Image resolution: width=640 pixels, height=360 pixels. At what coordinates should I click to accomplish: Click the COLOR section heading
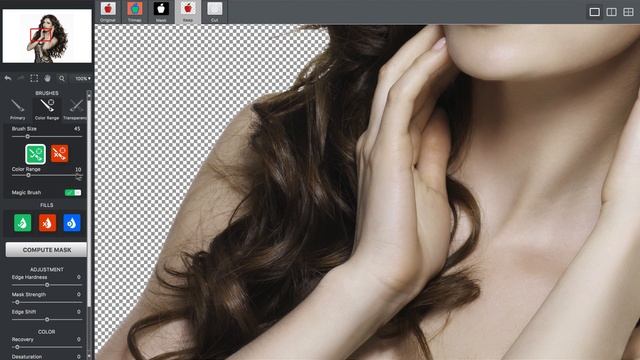click(47, 332)
